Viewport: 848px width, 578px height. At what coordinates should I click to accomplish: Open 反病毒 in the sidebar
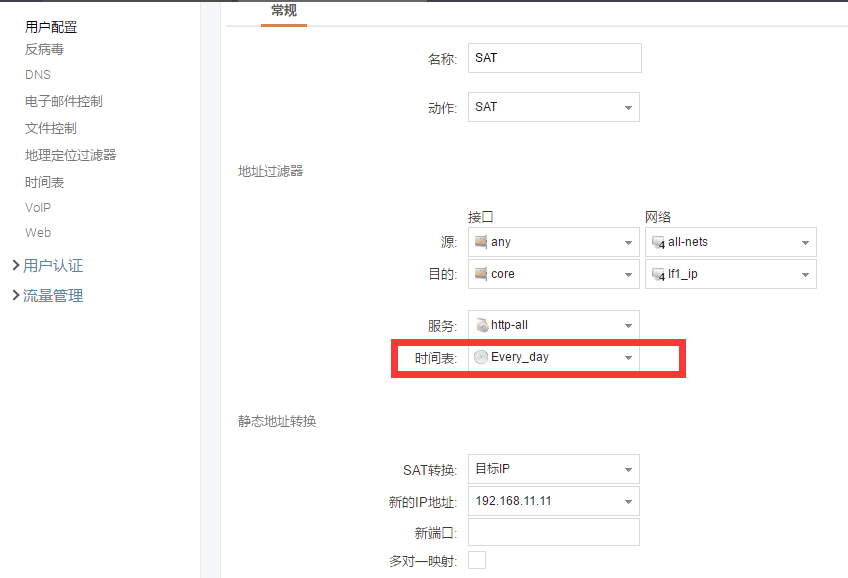tap(44, 49)
